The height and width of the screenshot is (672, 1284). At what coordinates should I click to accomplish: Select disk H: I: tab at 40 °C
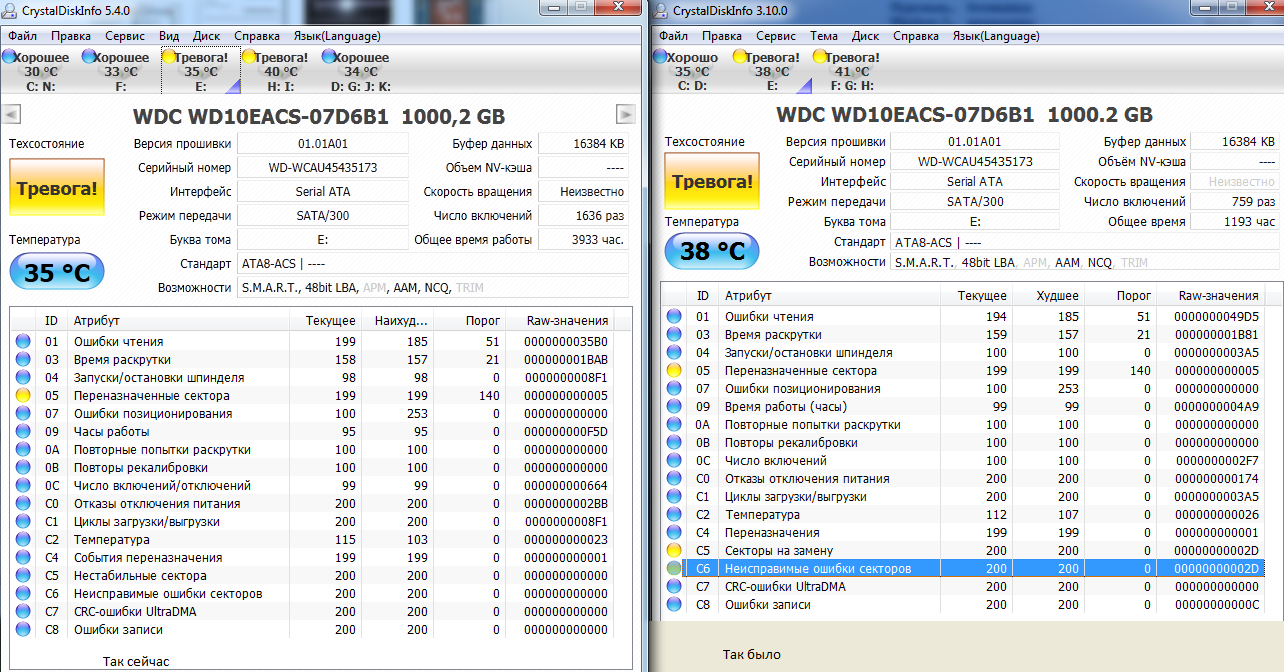281,71
